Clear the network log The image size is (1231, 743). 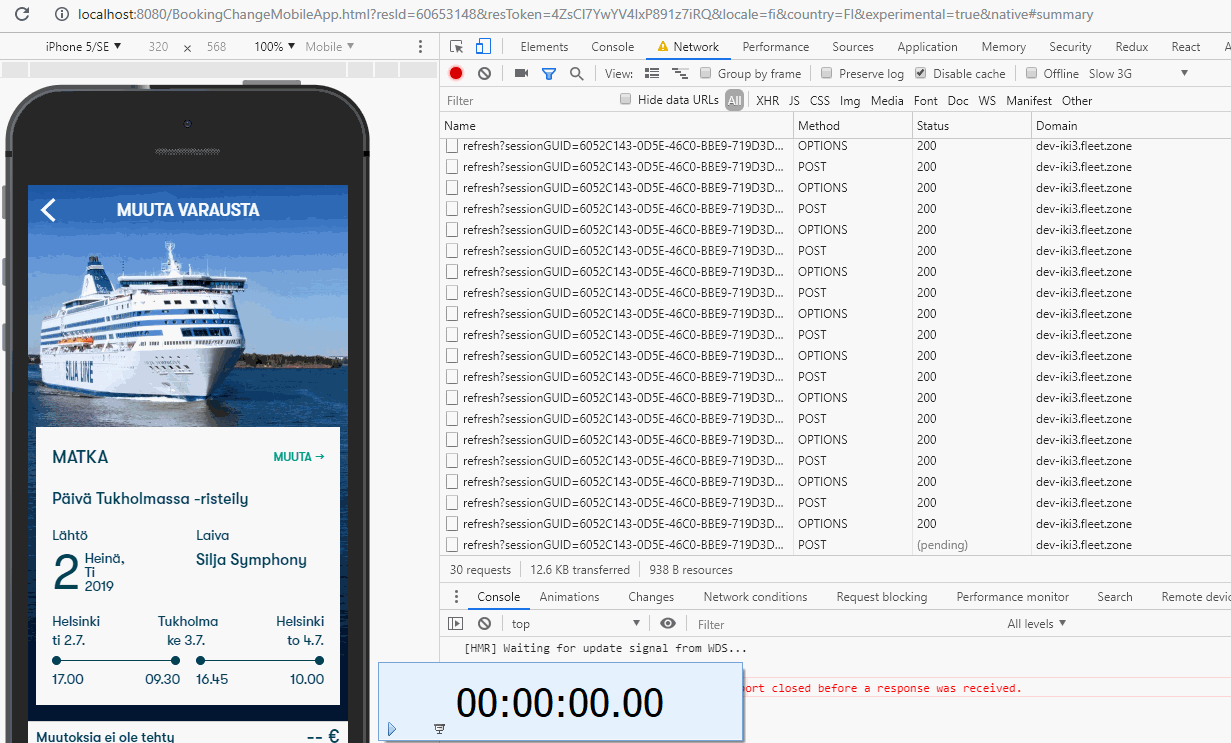[484, 73]
